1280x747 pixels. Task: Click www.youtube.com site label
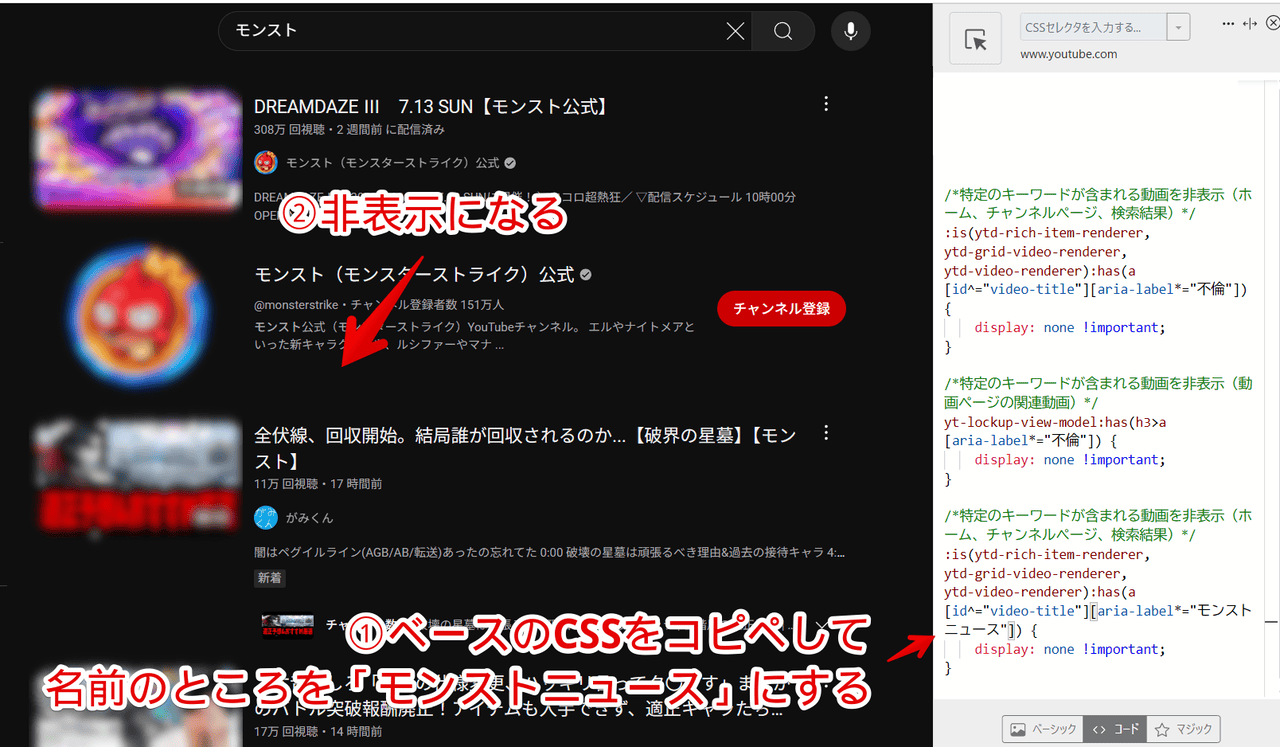(x=1069, y=54)
